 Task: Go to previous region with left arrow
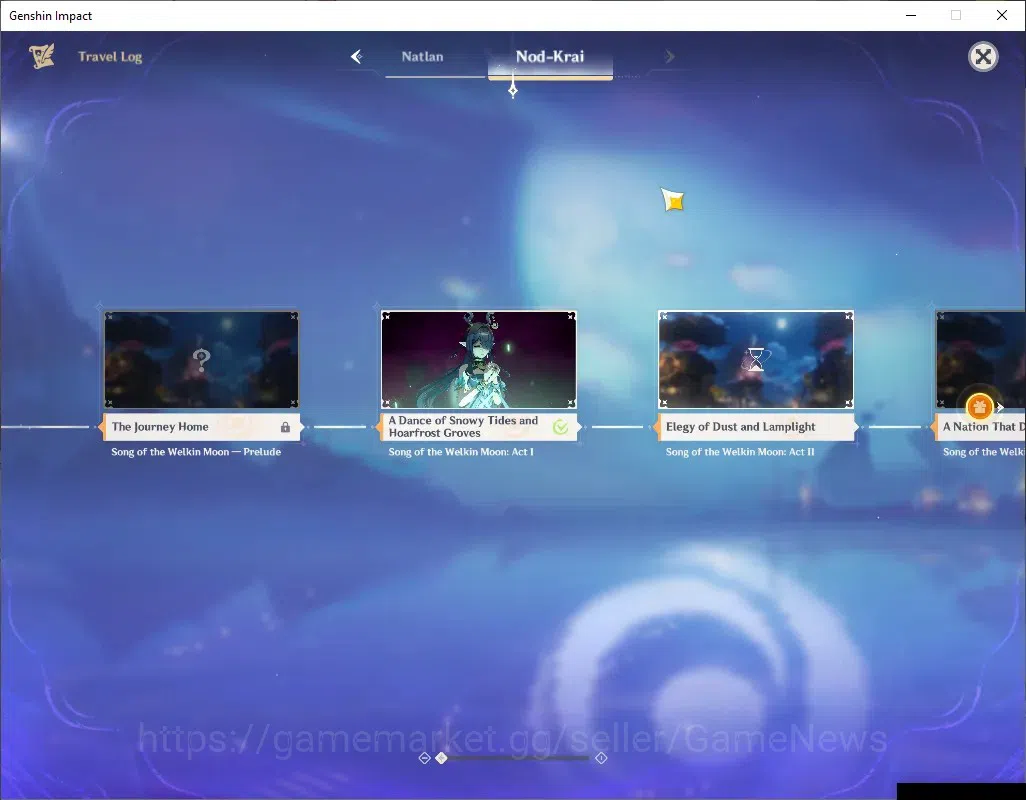pyautogui.click(x=357, y=56)
